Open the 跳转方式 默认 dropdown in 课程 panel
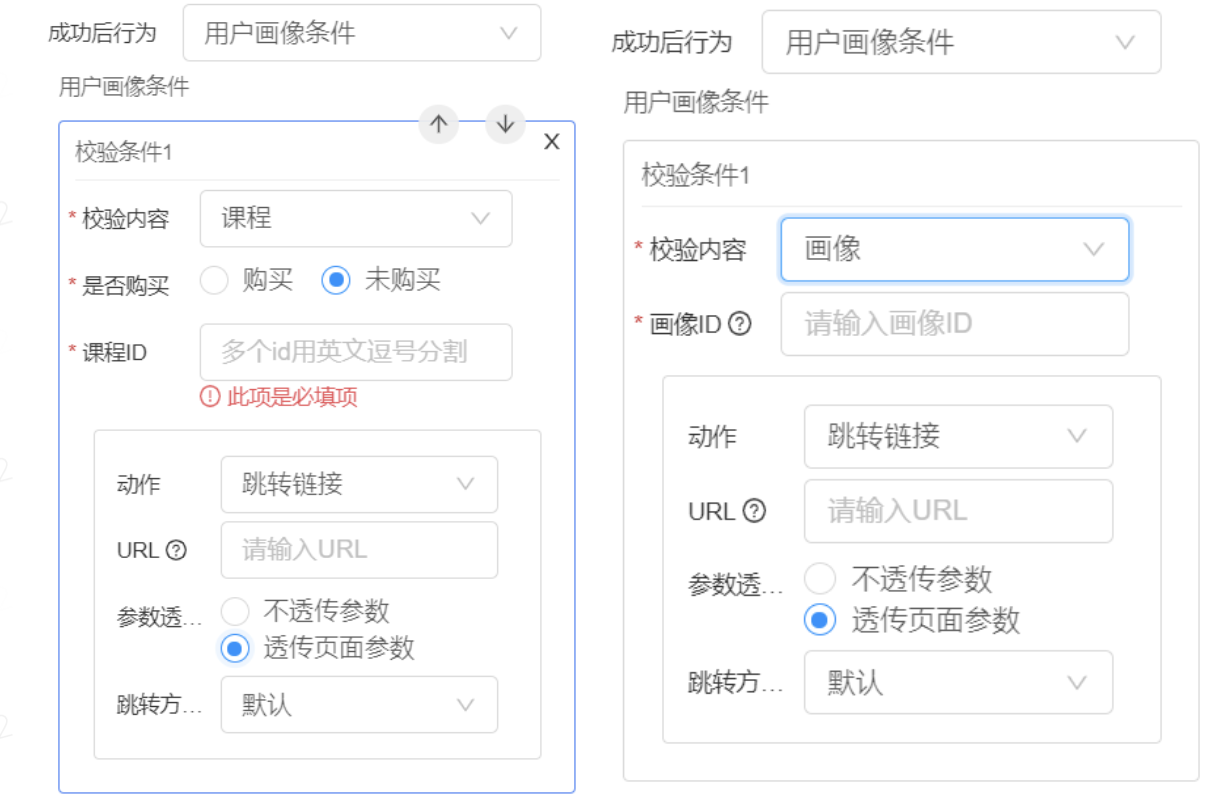 click(359, 704)
